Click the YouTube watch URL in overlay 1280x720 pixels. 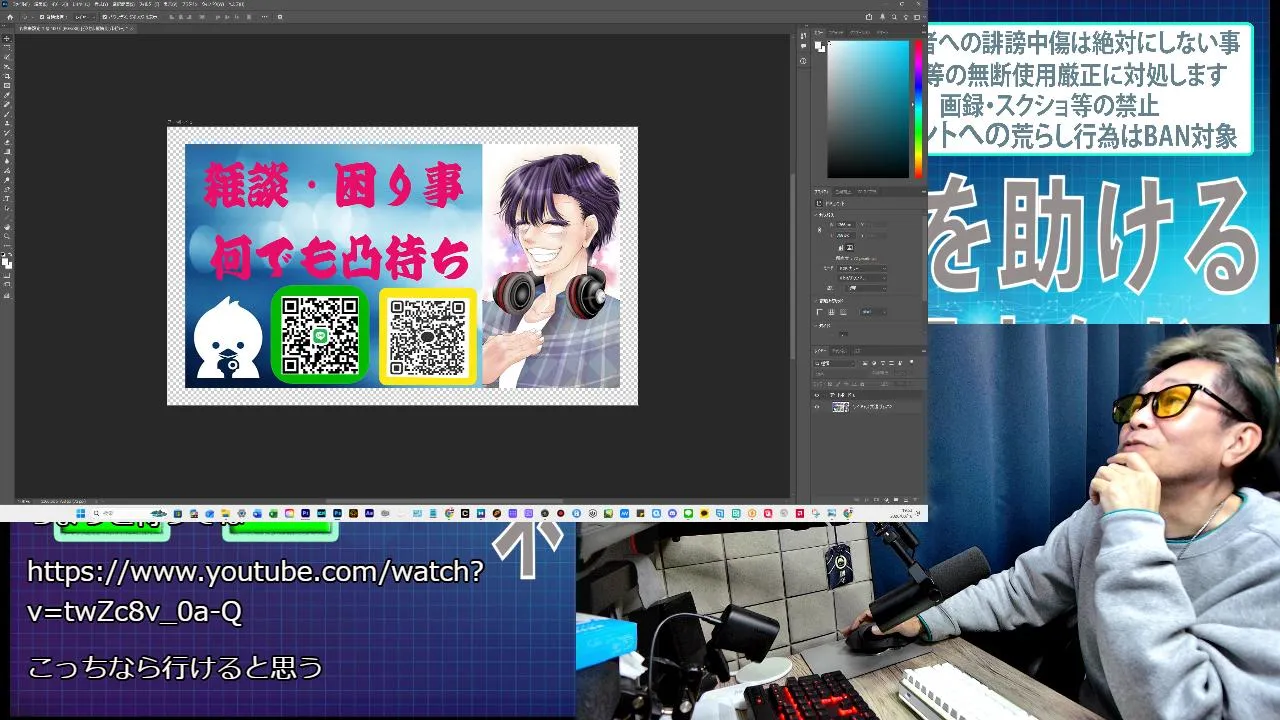[x=255, y=591]
